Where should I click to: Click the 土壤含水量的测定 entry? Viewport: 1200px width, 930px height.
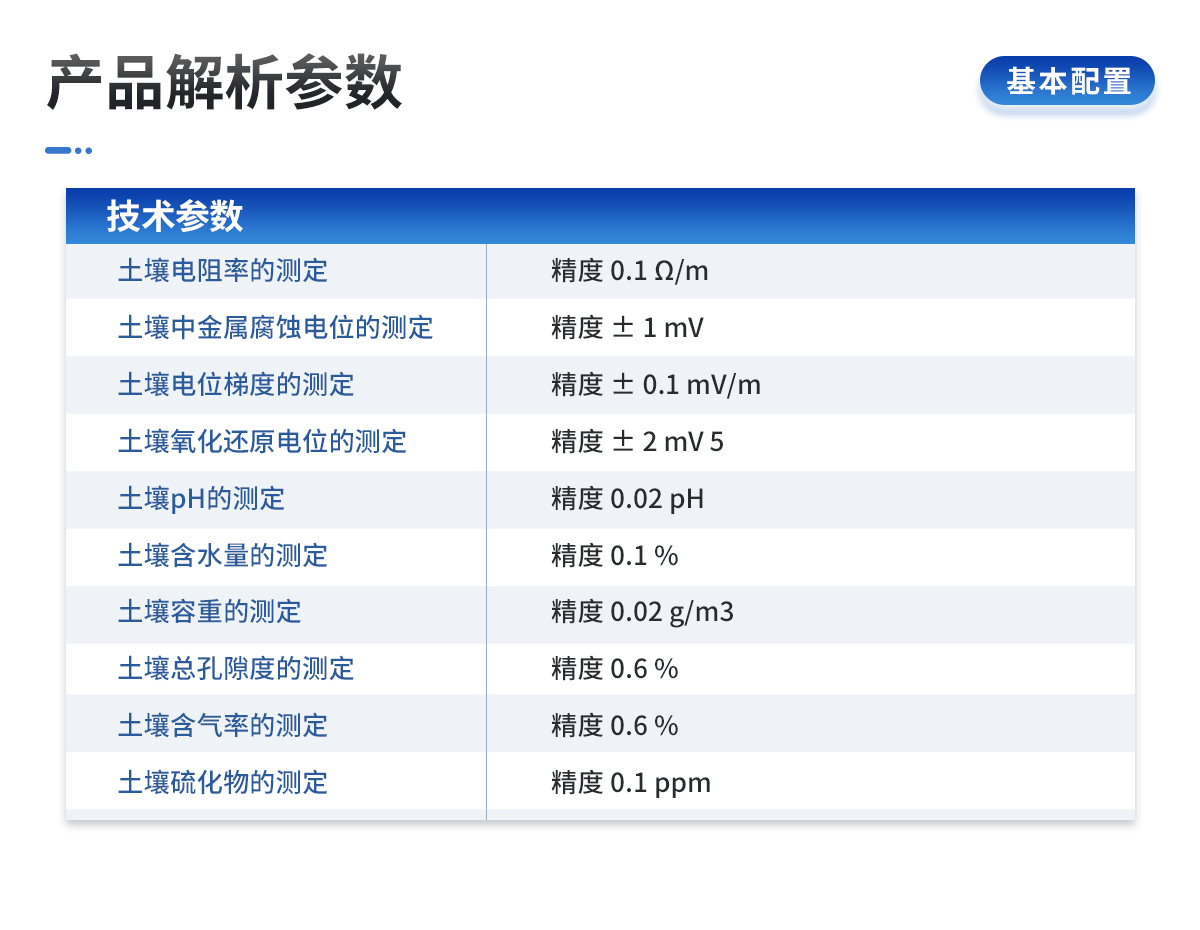click(223, 556)
